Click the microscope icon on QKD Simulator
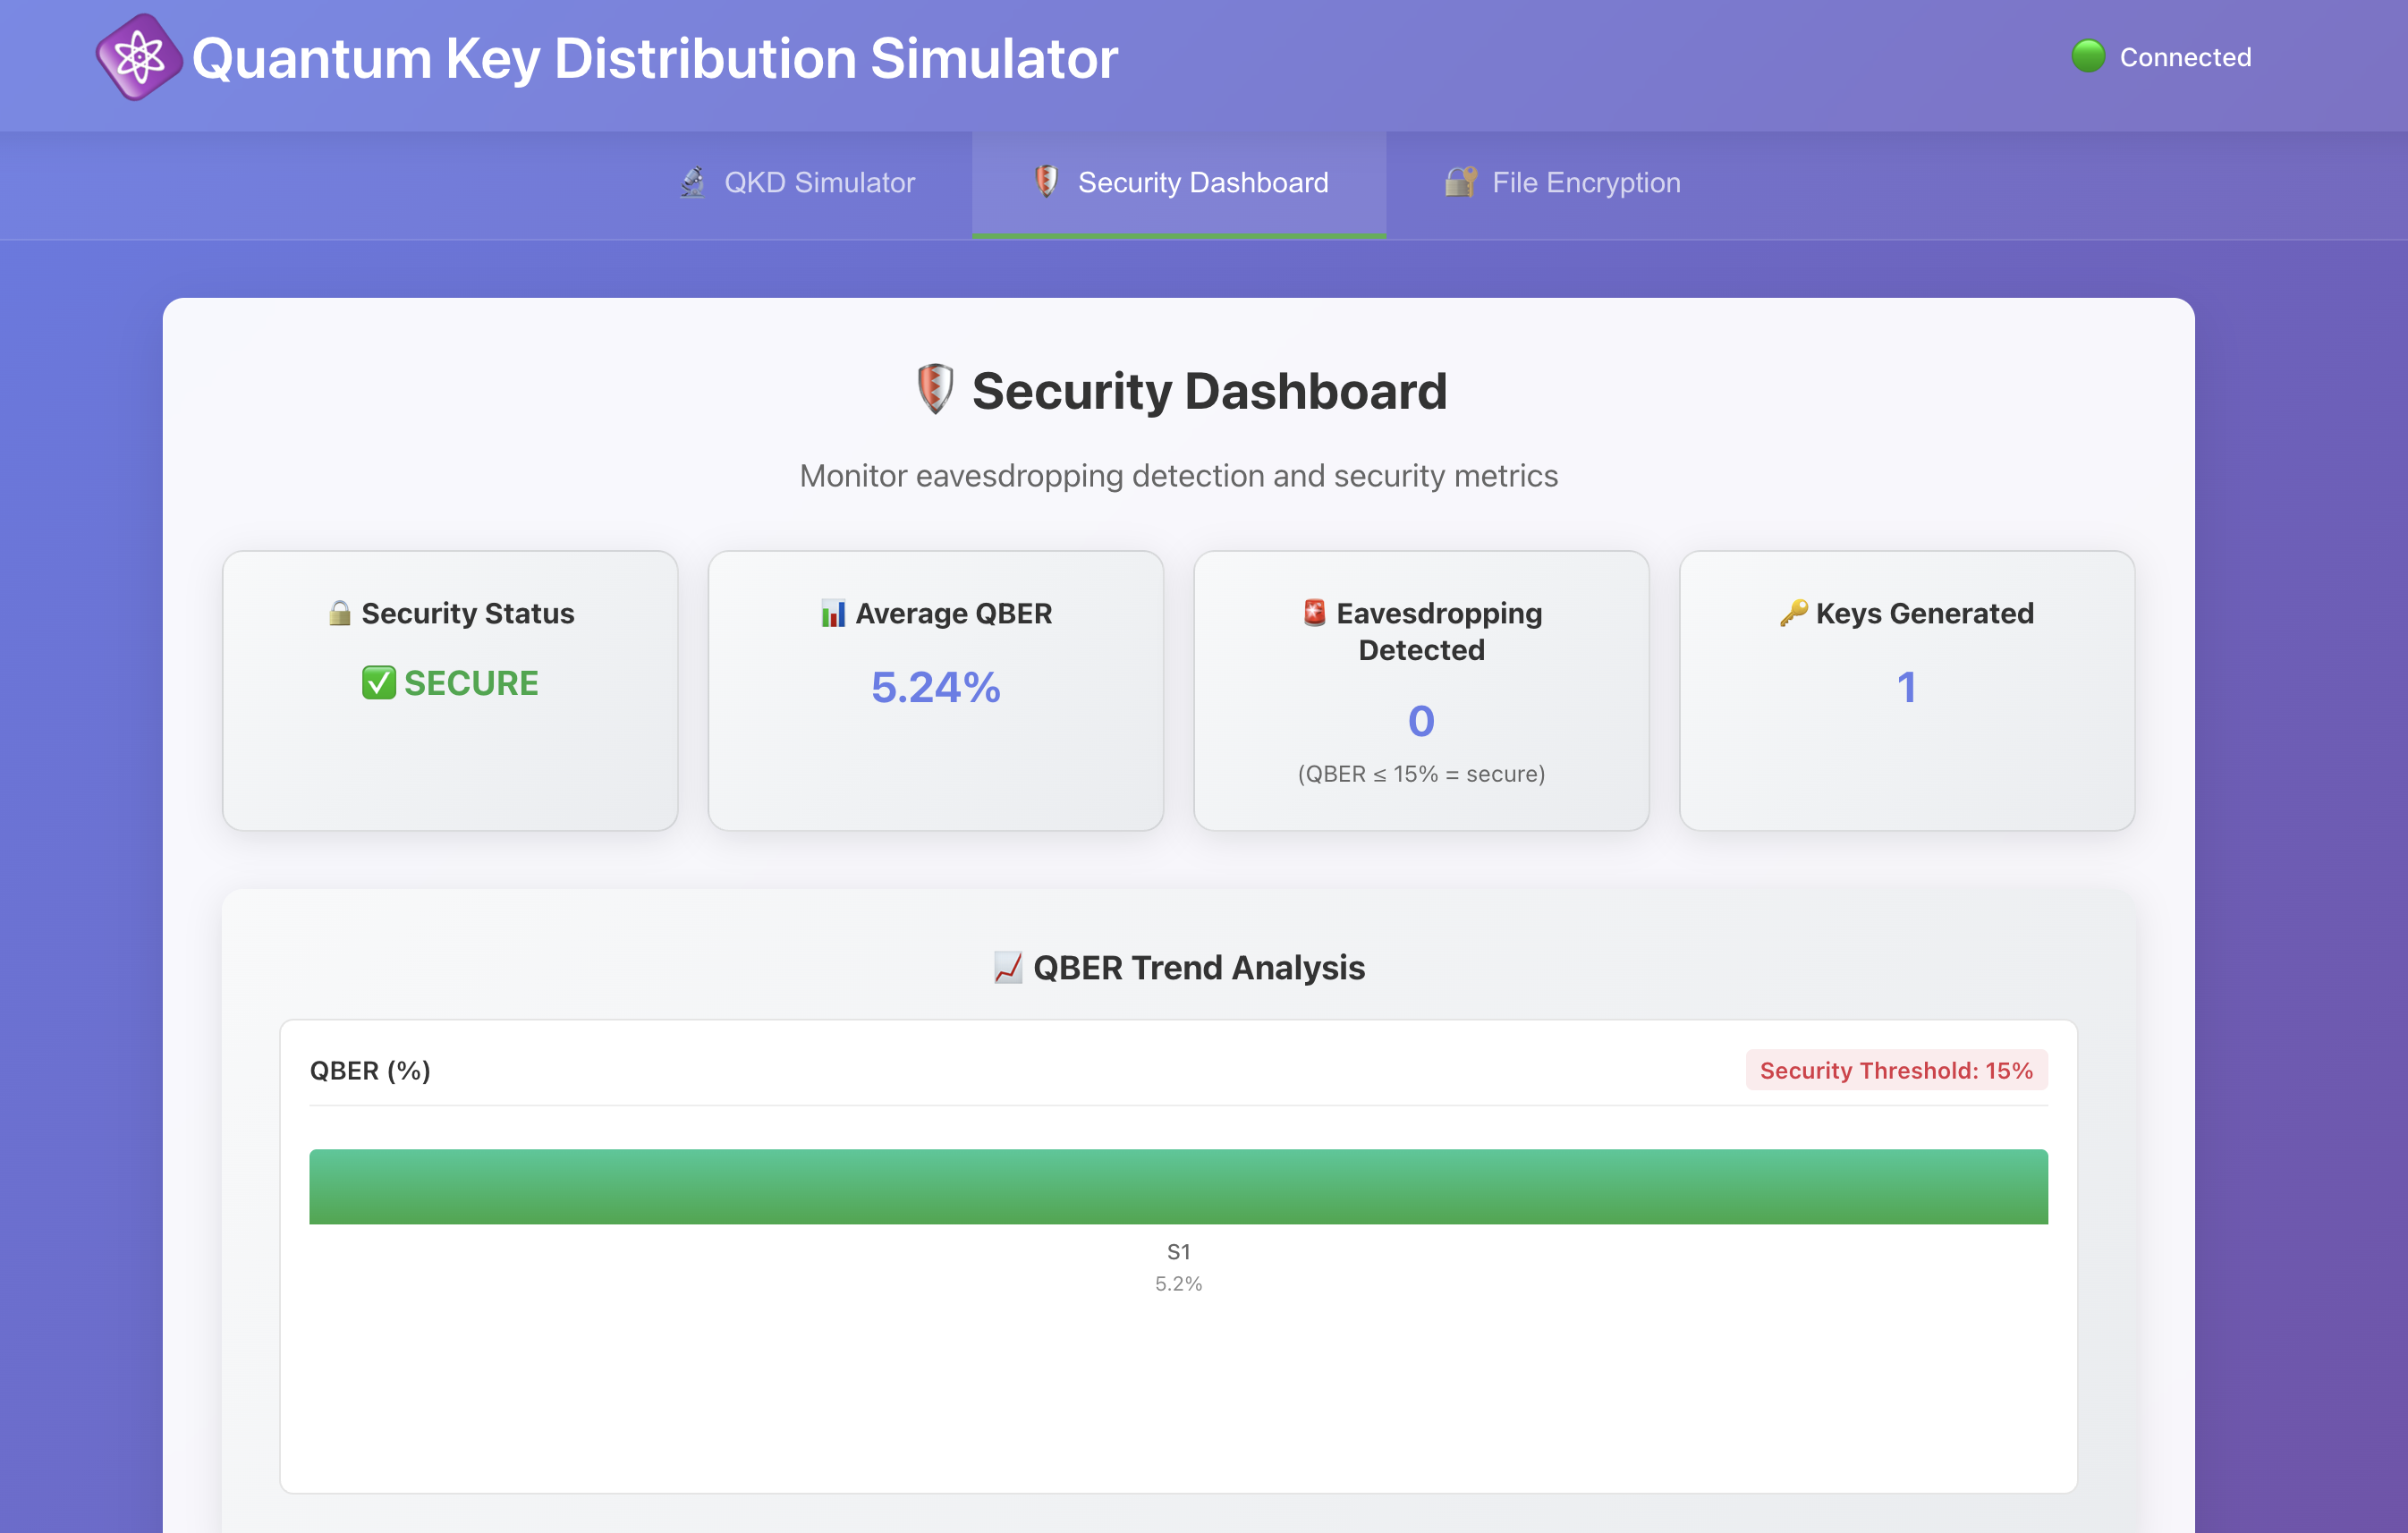The width and height of the screenshot is (2408, 1533). click(x=692, y=182)
